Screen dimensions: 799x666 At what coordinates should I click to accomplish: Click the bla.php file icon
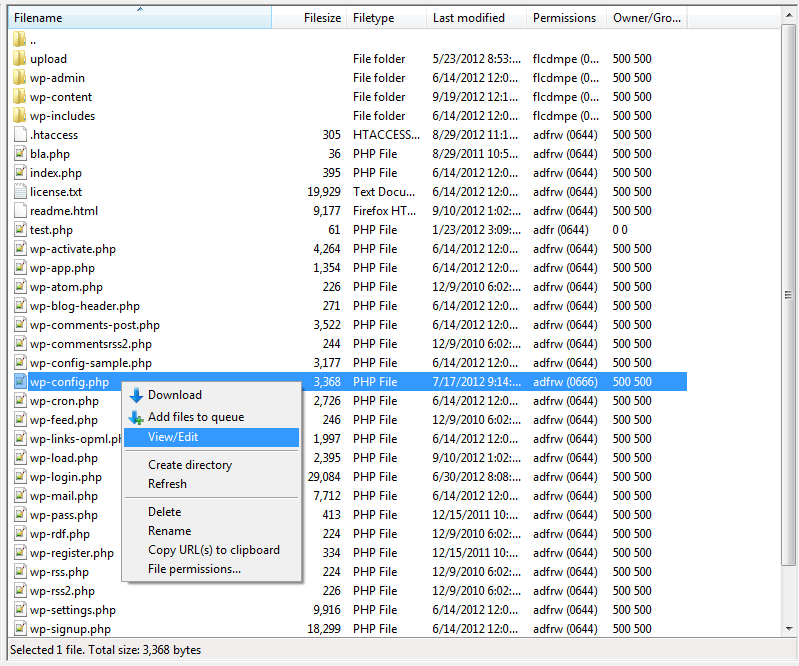(x=20, y=153)
